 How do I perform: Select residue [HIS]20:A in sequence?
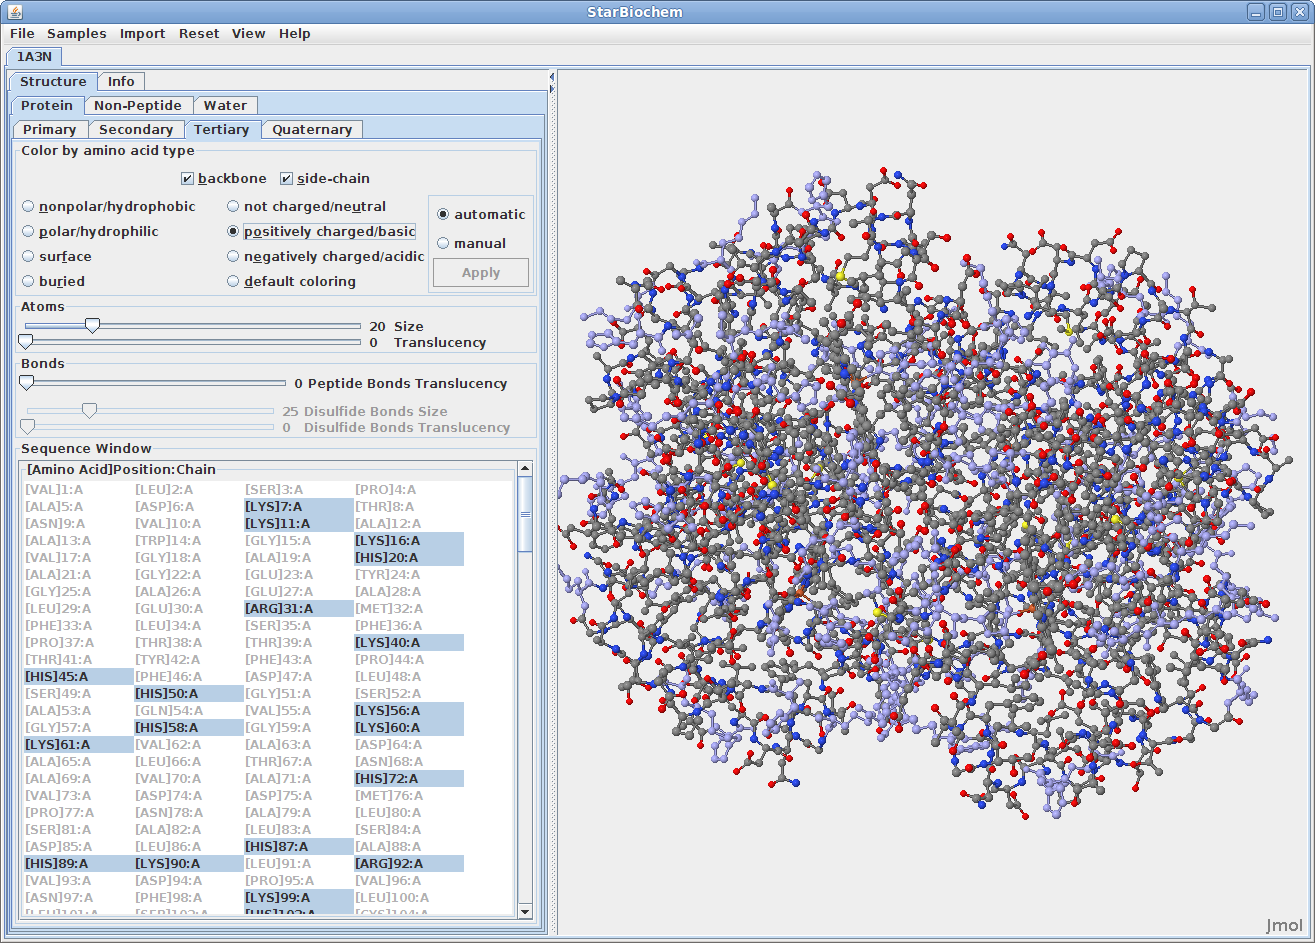click(x=409, y=558)
